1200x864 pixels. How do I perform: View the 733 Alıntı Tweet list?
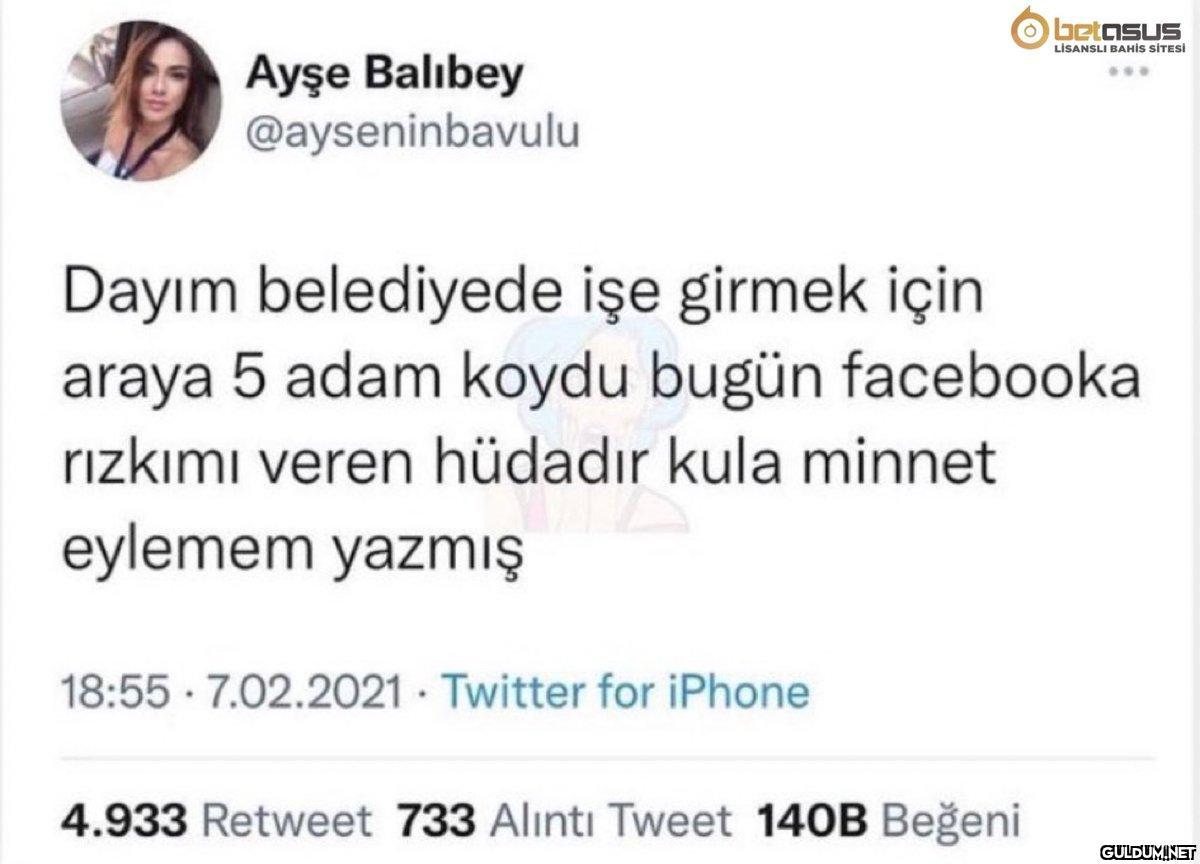click(x=565, y=822)
